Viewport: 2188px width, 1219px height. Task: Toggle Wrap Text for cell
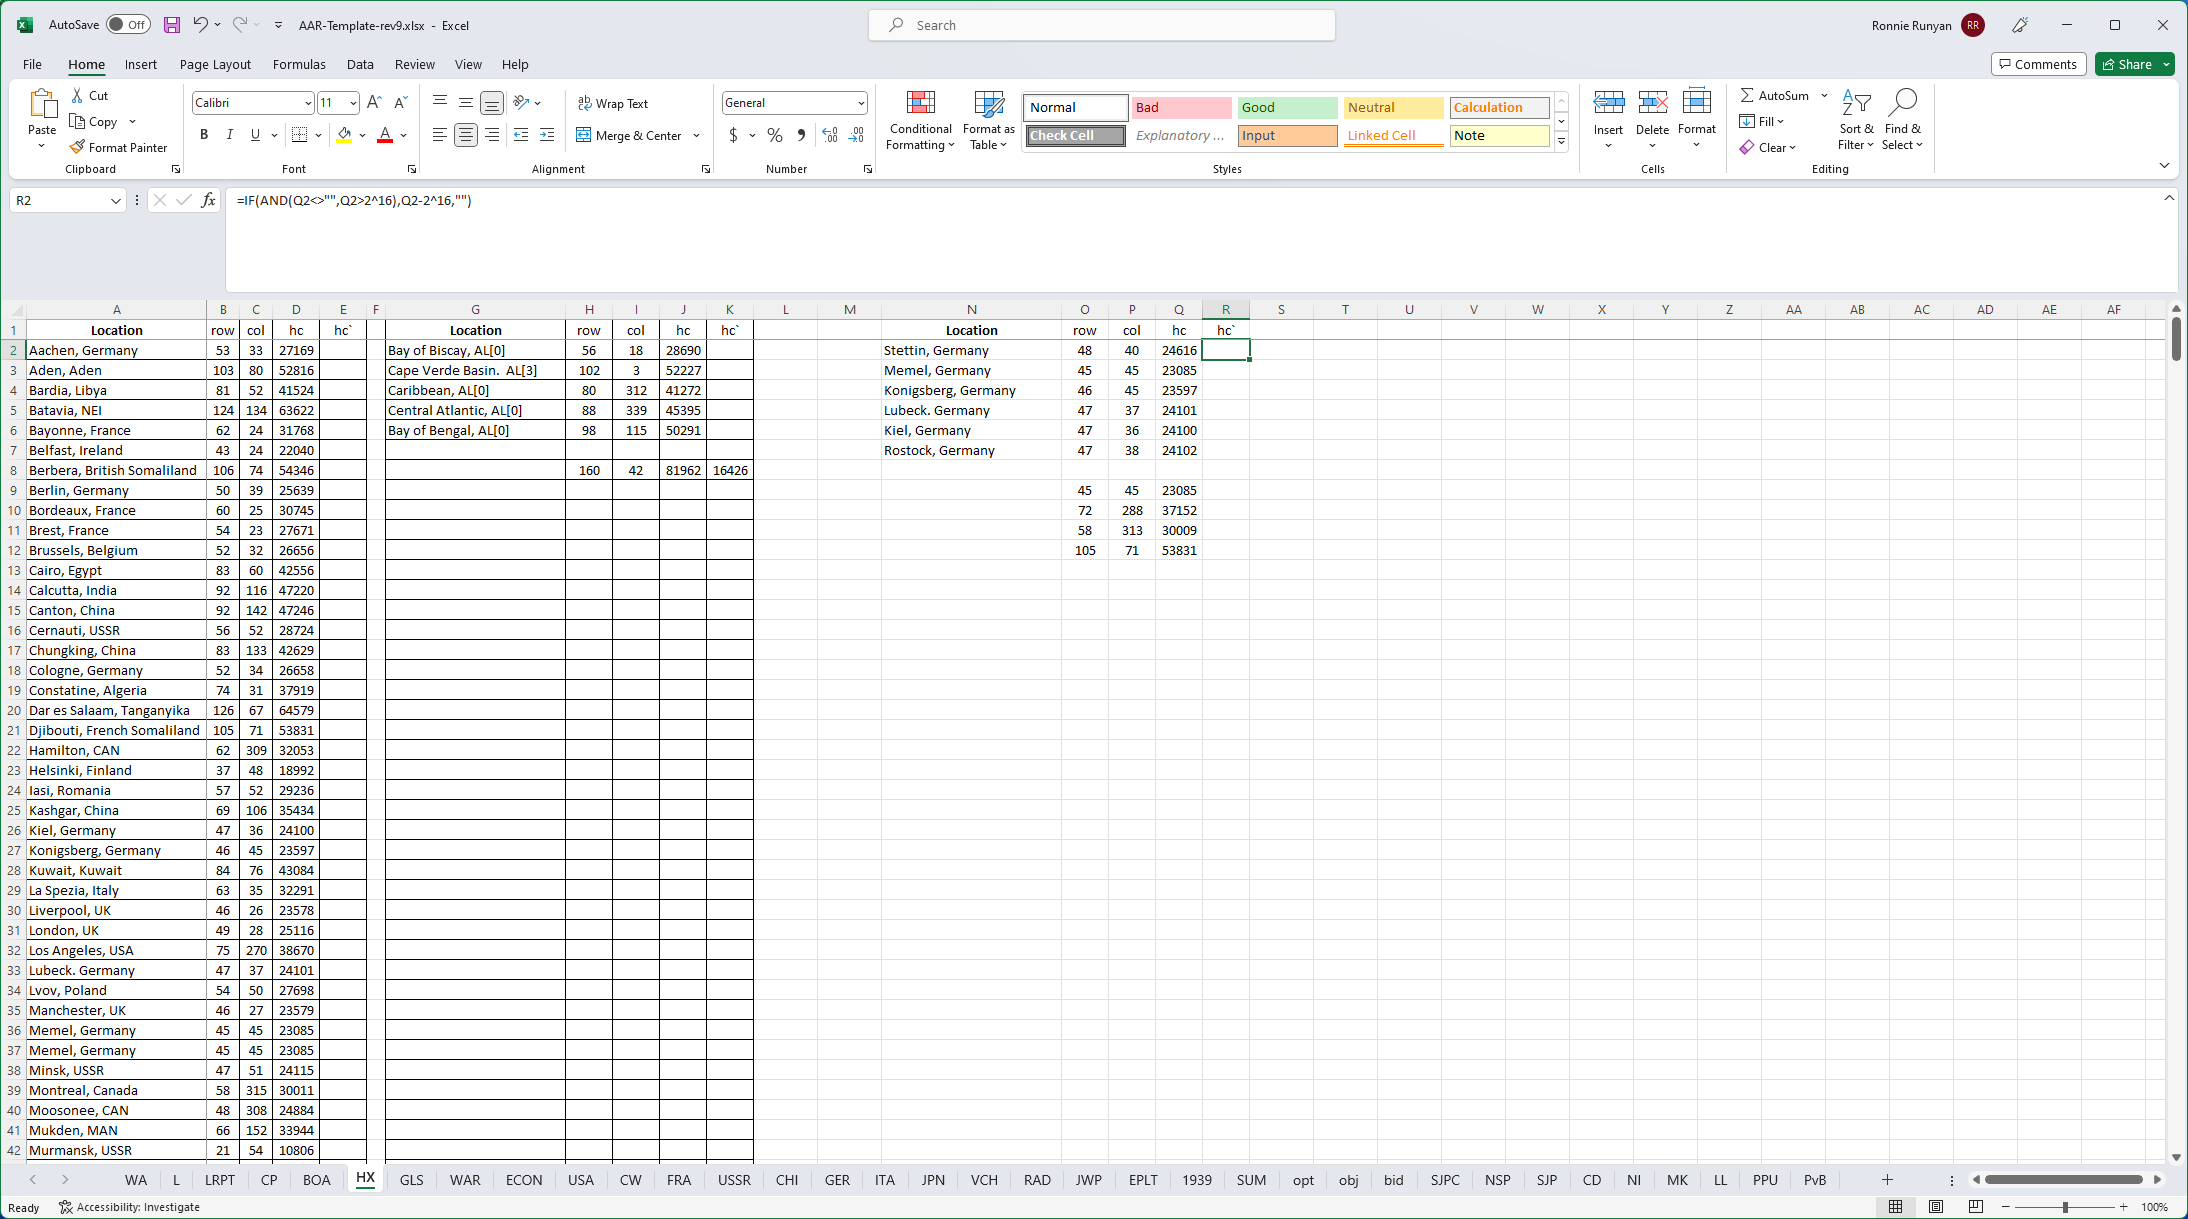(x=613, y=103)
